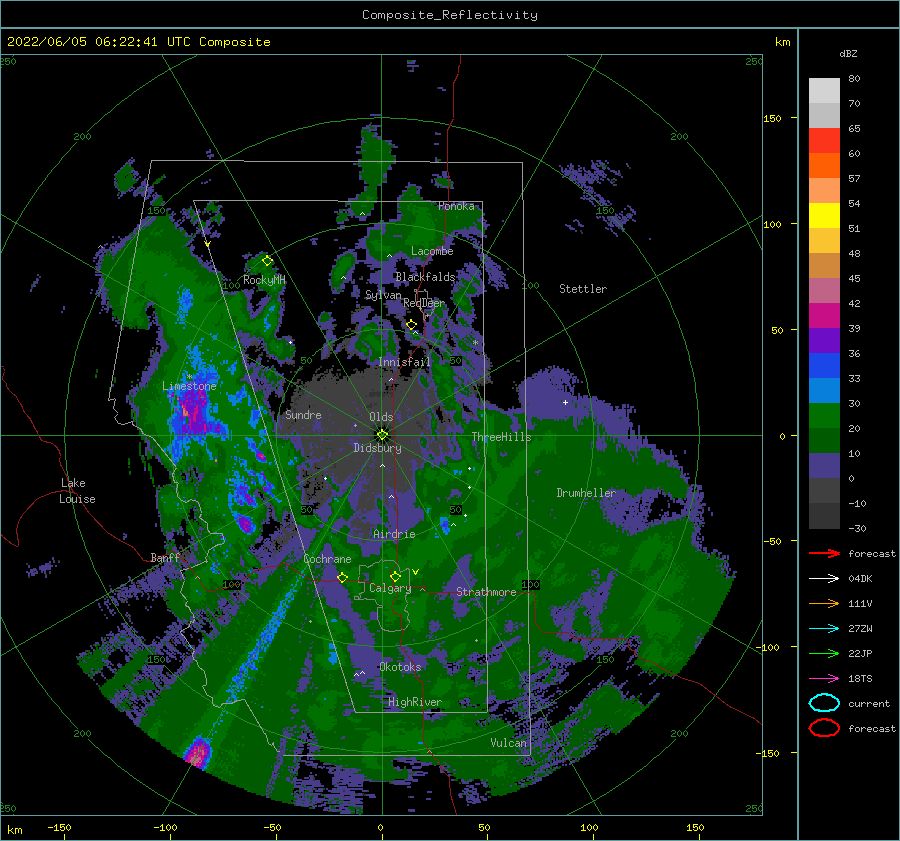This screenshot has width=900, height=841.
Task: Select the Vulcan town label
Action: [x=509, y=743]
